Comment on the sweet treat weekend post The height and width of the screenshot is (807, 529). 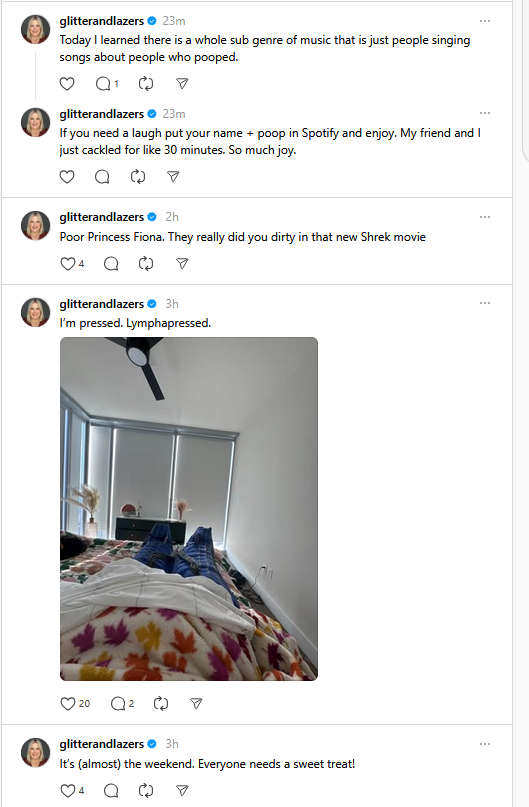coord(111,790)
